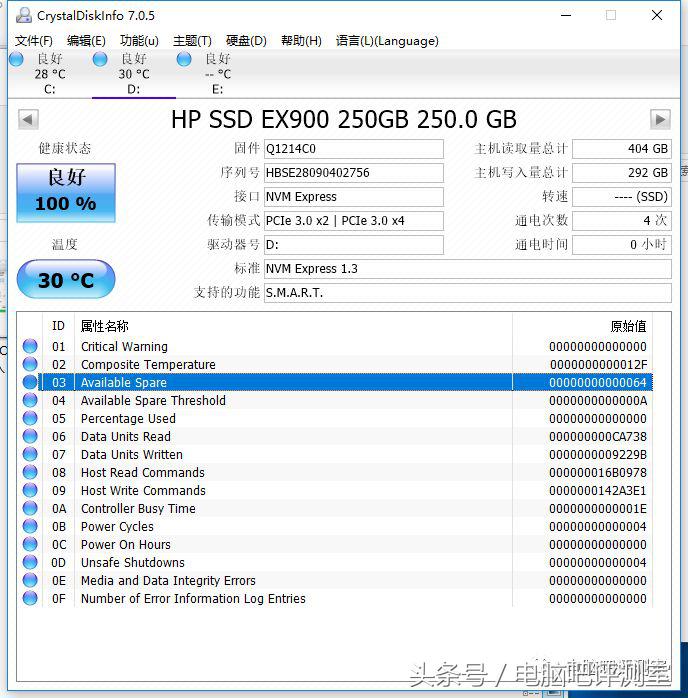Click host writes total value 292 GB
This screenshot has height=698, width=688.
pos(622,173)
